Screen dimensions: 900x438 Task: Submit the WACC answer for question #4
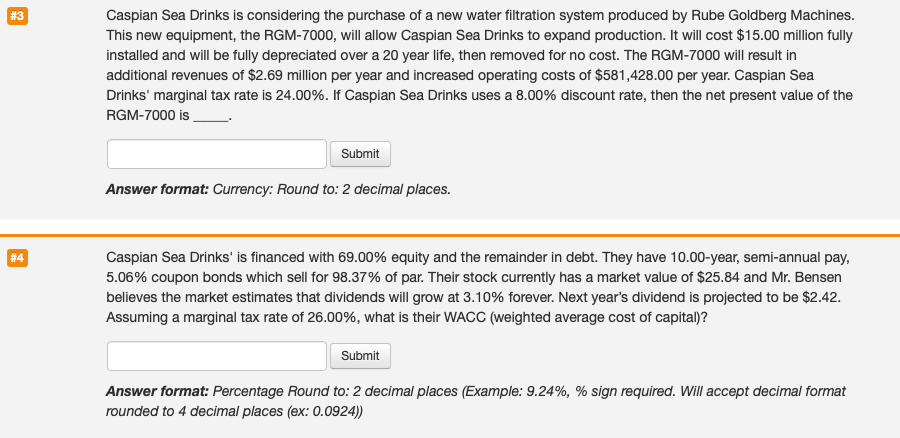pos(360,356)
